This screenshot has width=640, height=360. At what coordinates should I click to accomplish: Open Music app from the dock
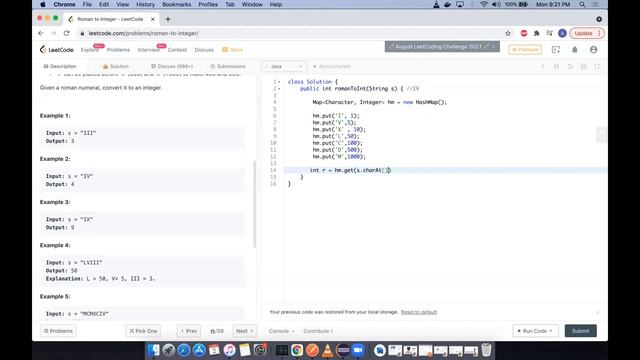click(x=229, y=350)
